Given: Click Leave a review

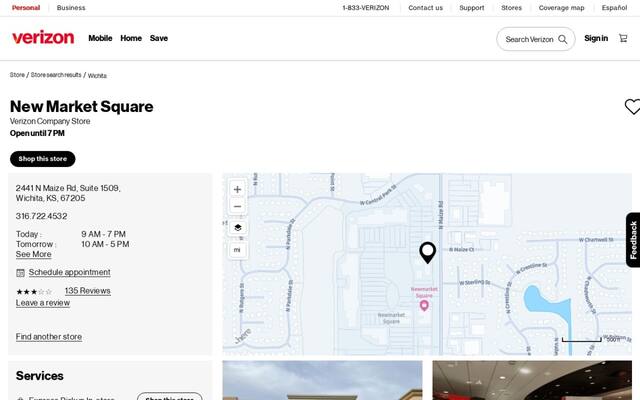Looking at the screenshot, I should (43, 303).
